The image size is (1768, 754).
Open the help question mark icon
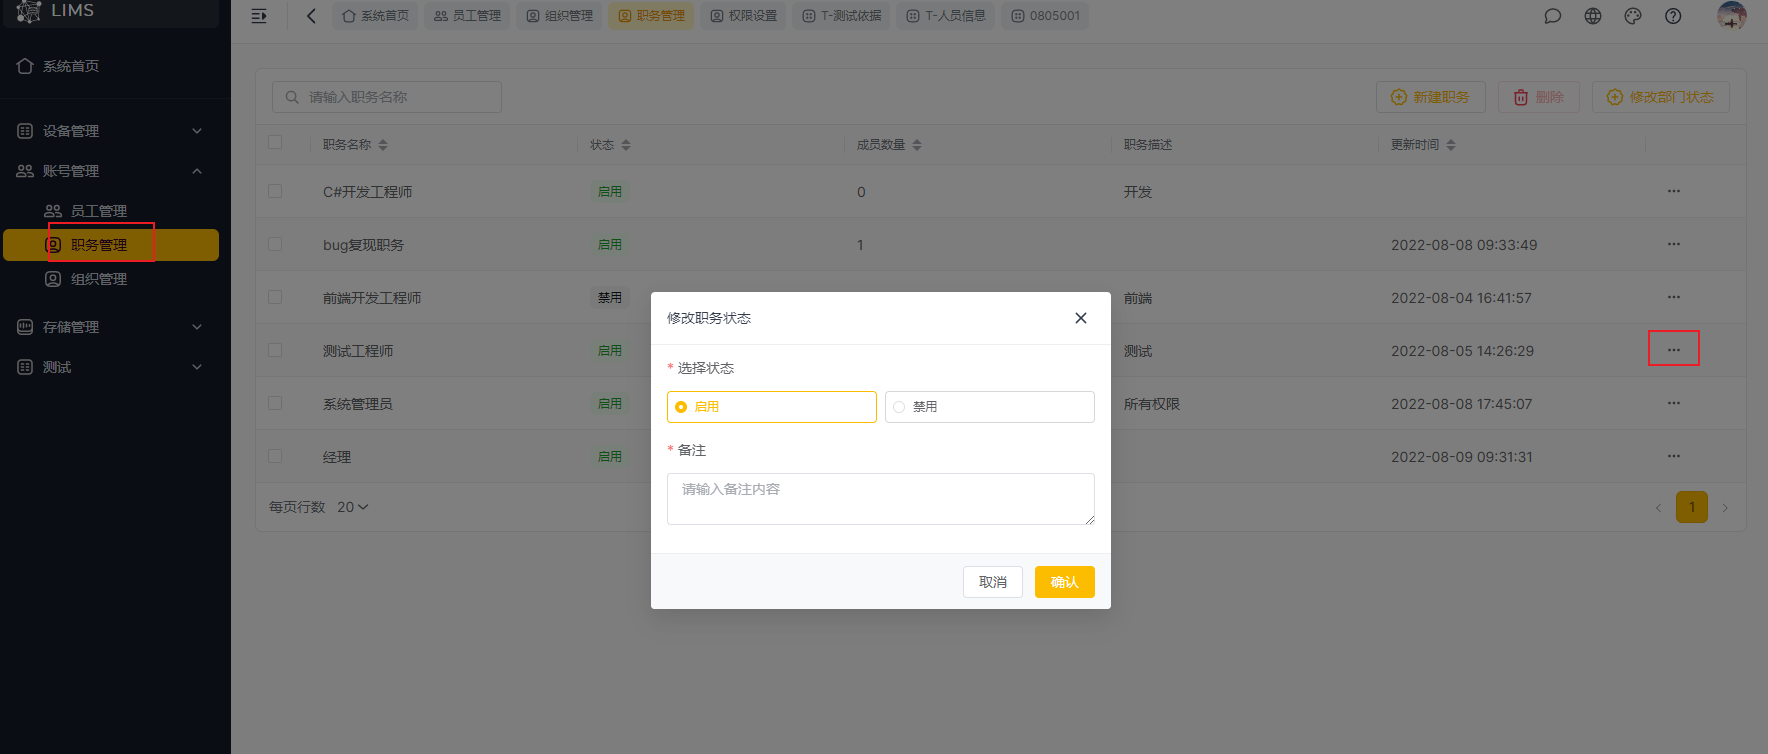[x=1673, y=16]
